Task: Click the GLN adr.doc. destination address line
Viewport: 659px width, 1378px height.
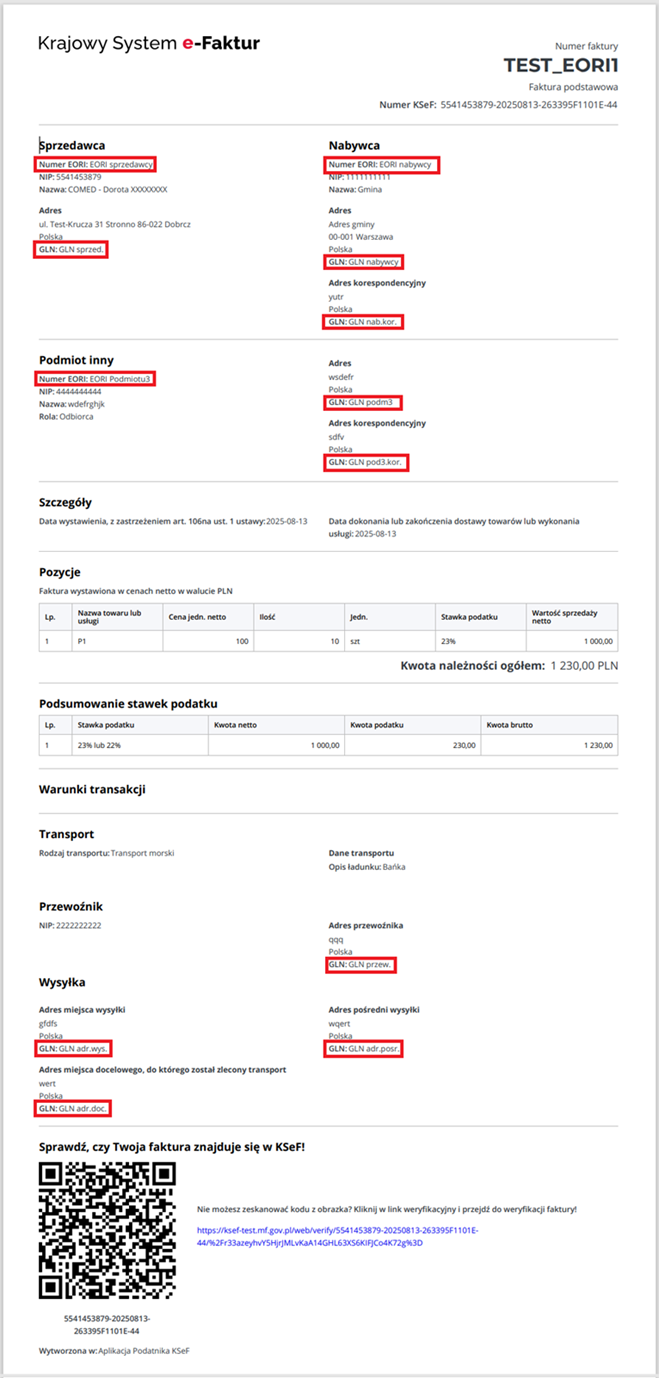Action: tap(74, 1110)
